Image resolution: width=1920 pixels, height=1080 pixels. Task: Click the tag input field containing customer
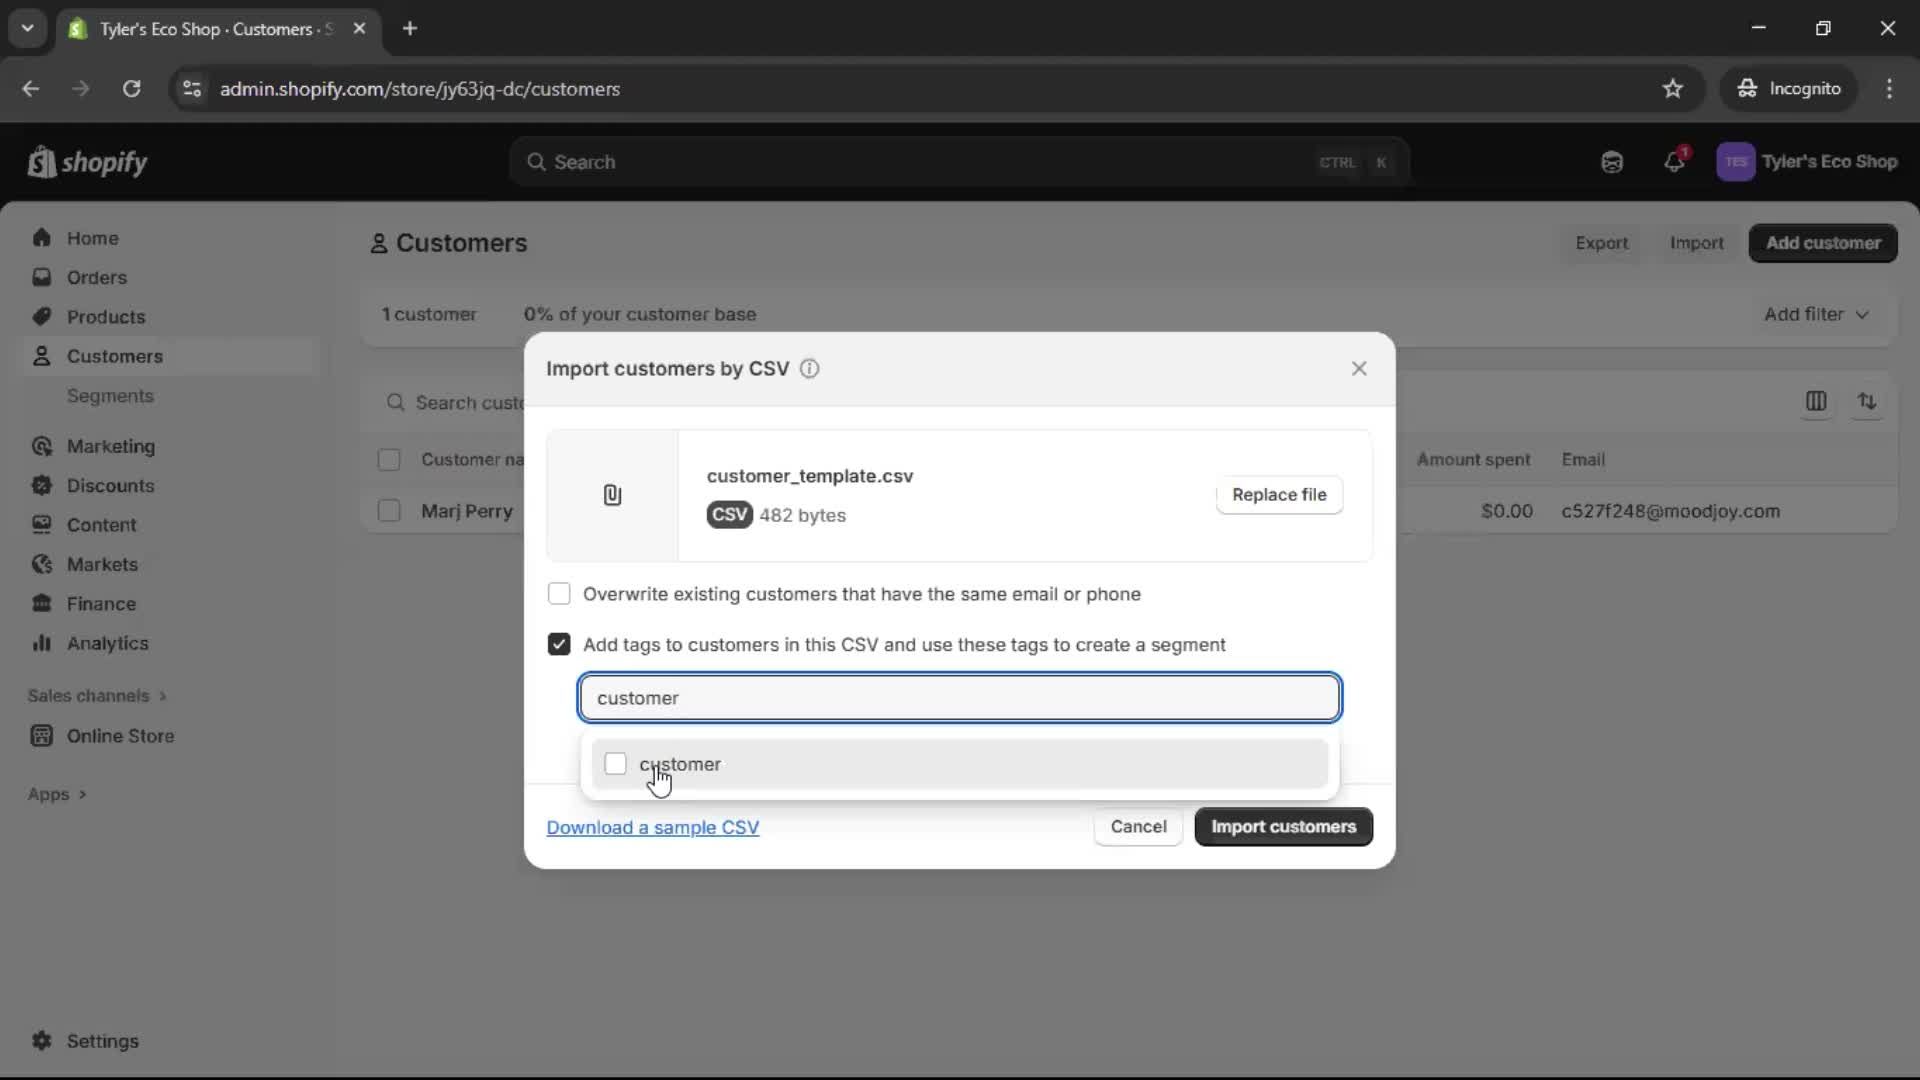pyautogui.click(x=959, y=697)
